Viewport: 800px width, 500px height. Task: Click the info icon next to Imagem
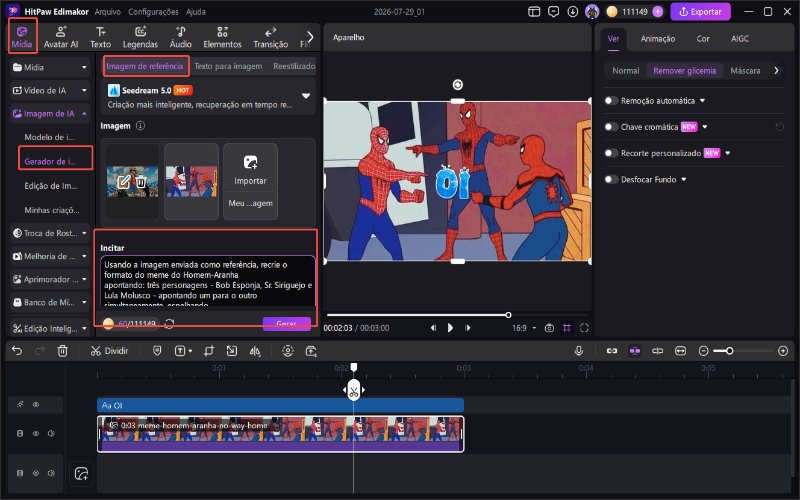pos(140,126)
